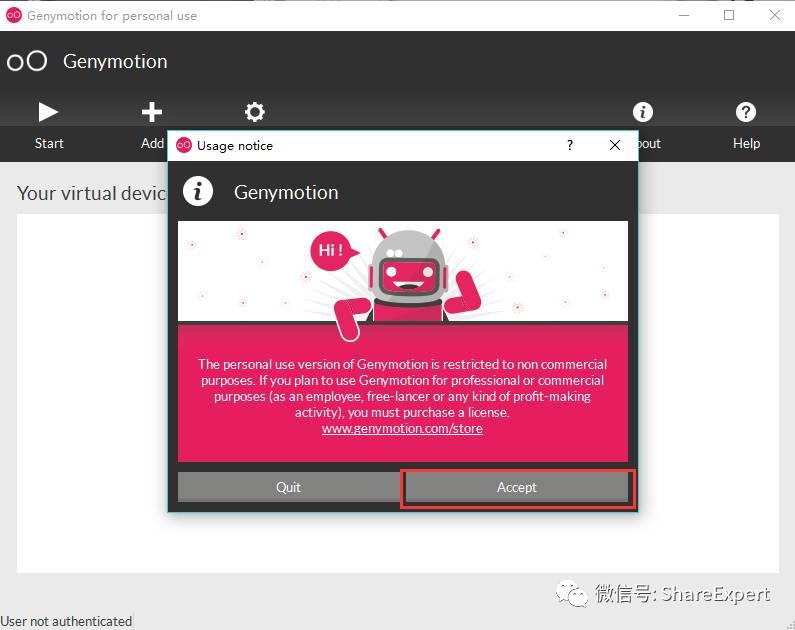Click the dialog's question mark help button
This screenshot has width=795, height=630.
click(570, 145)
